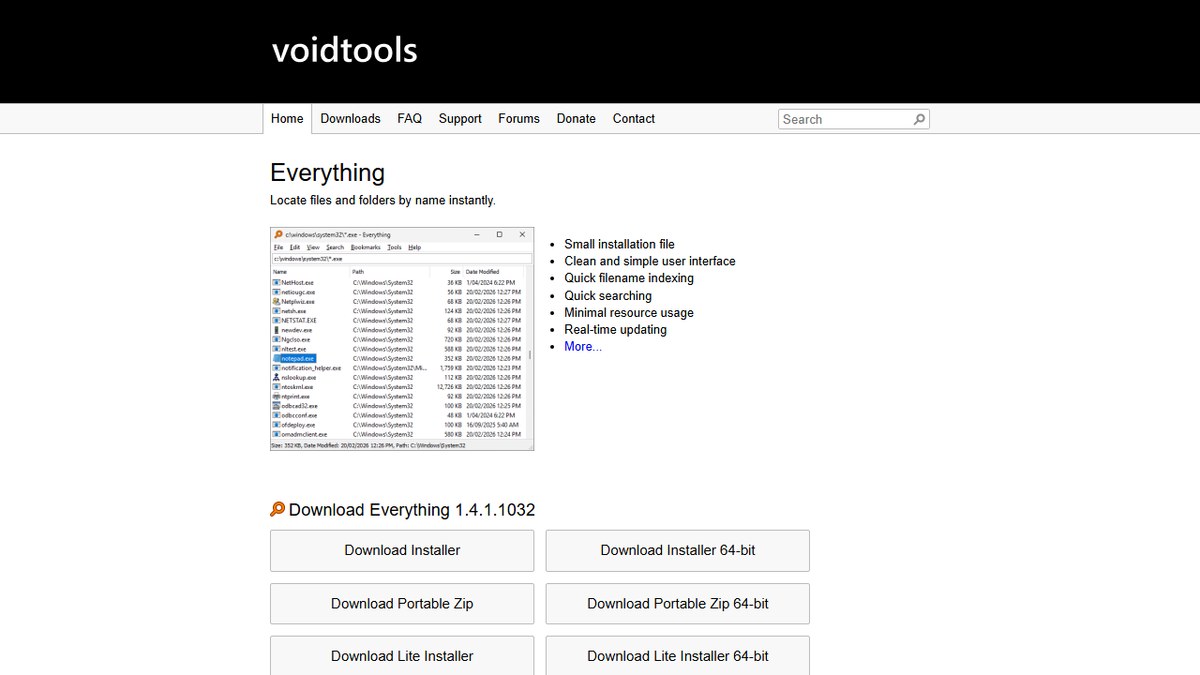Open the Contact page
1200x675 pixels.
click(634, 118)
